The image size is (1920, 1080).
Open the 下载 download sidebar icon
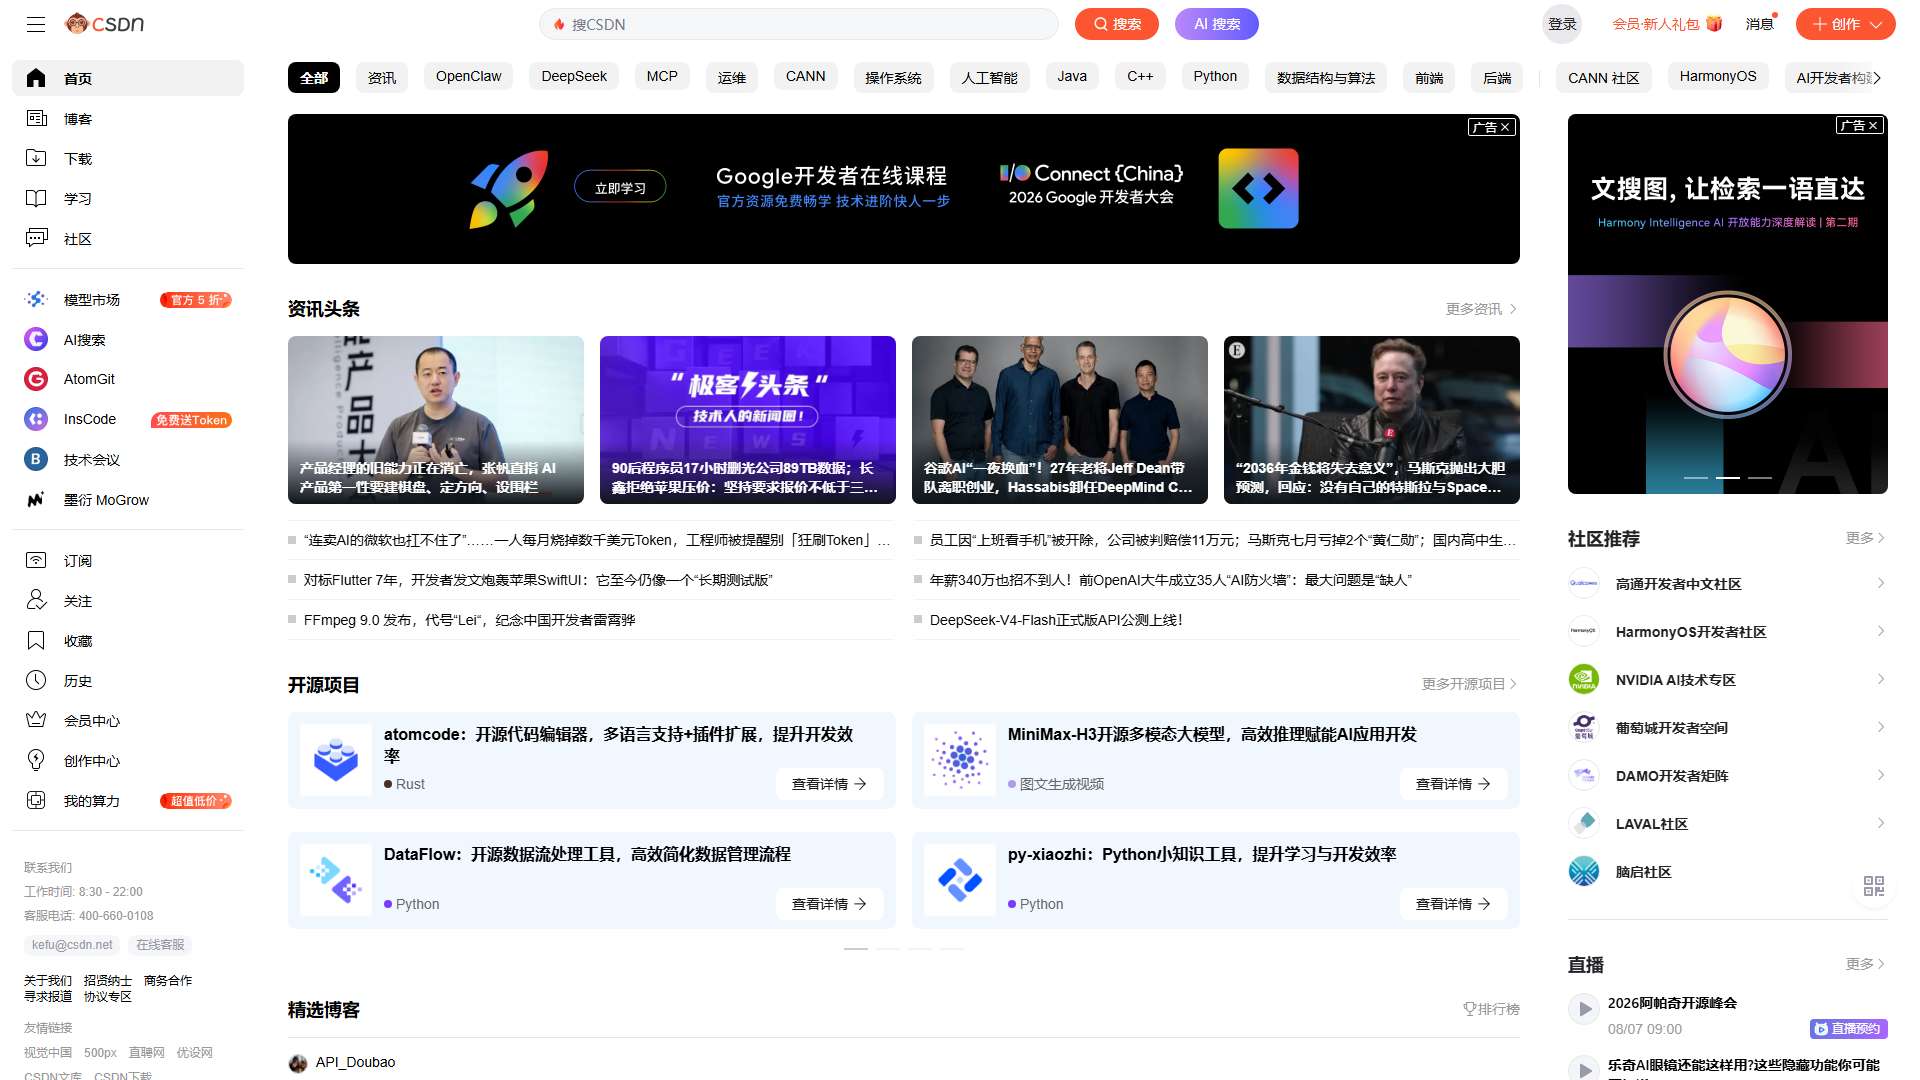click(36, 159)
